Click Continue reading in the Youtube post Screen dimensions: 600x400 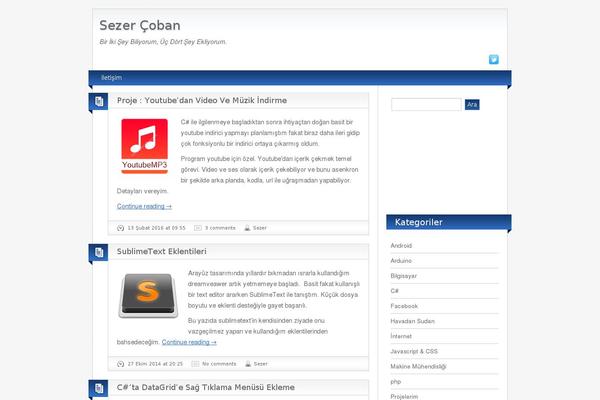tap(144, 206)
